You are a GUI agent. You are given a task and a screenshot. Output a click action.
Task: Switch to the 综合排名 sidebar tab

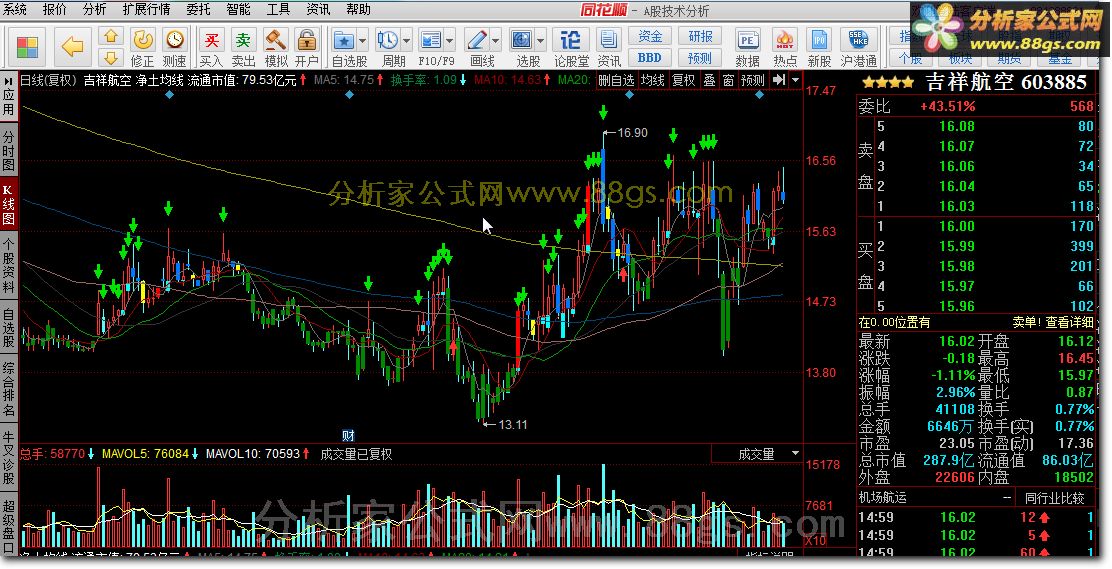pyautogui.click(x=9, y=390)
